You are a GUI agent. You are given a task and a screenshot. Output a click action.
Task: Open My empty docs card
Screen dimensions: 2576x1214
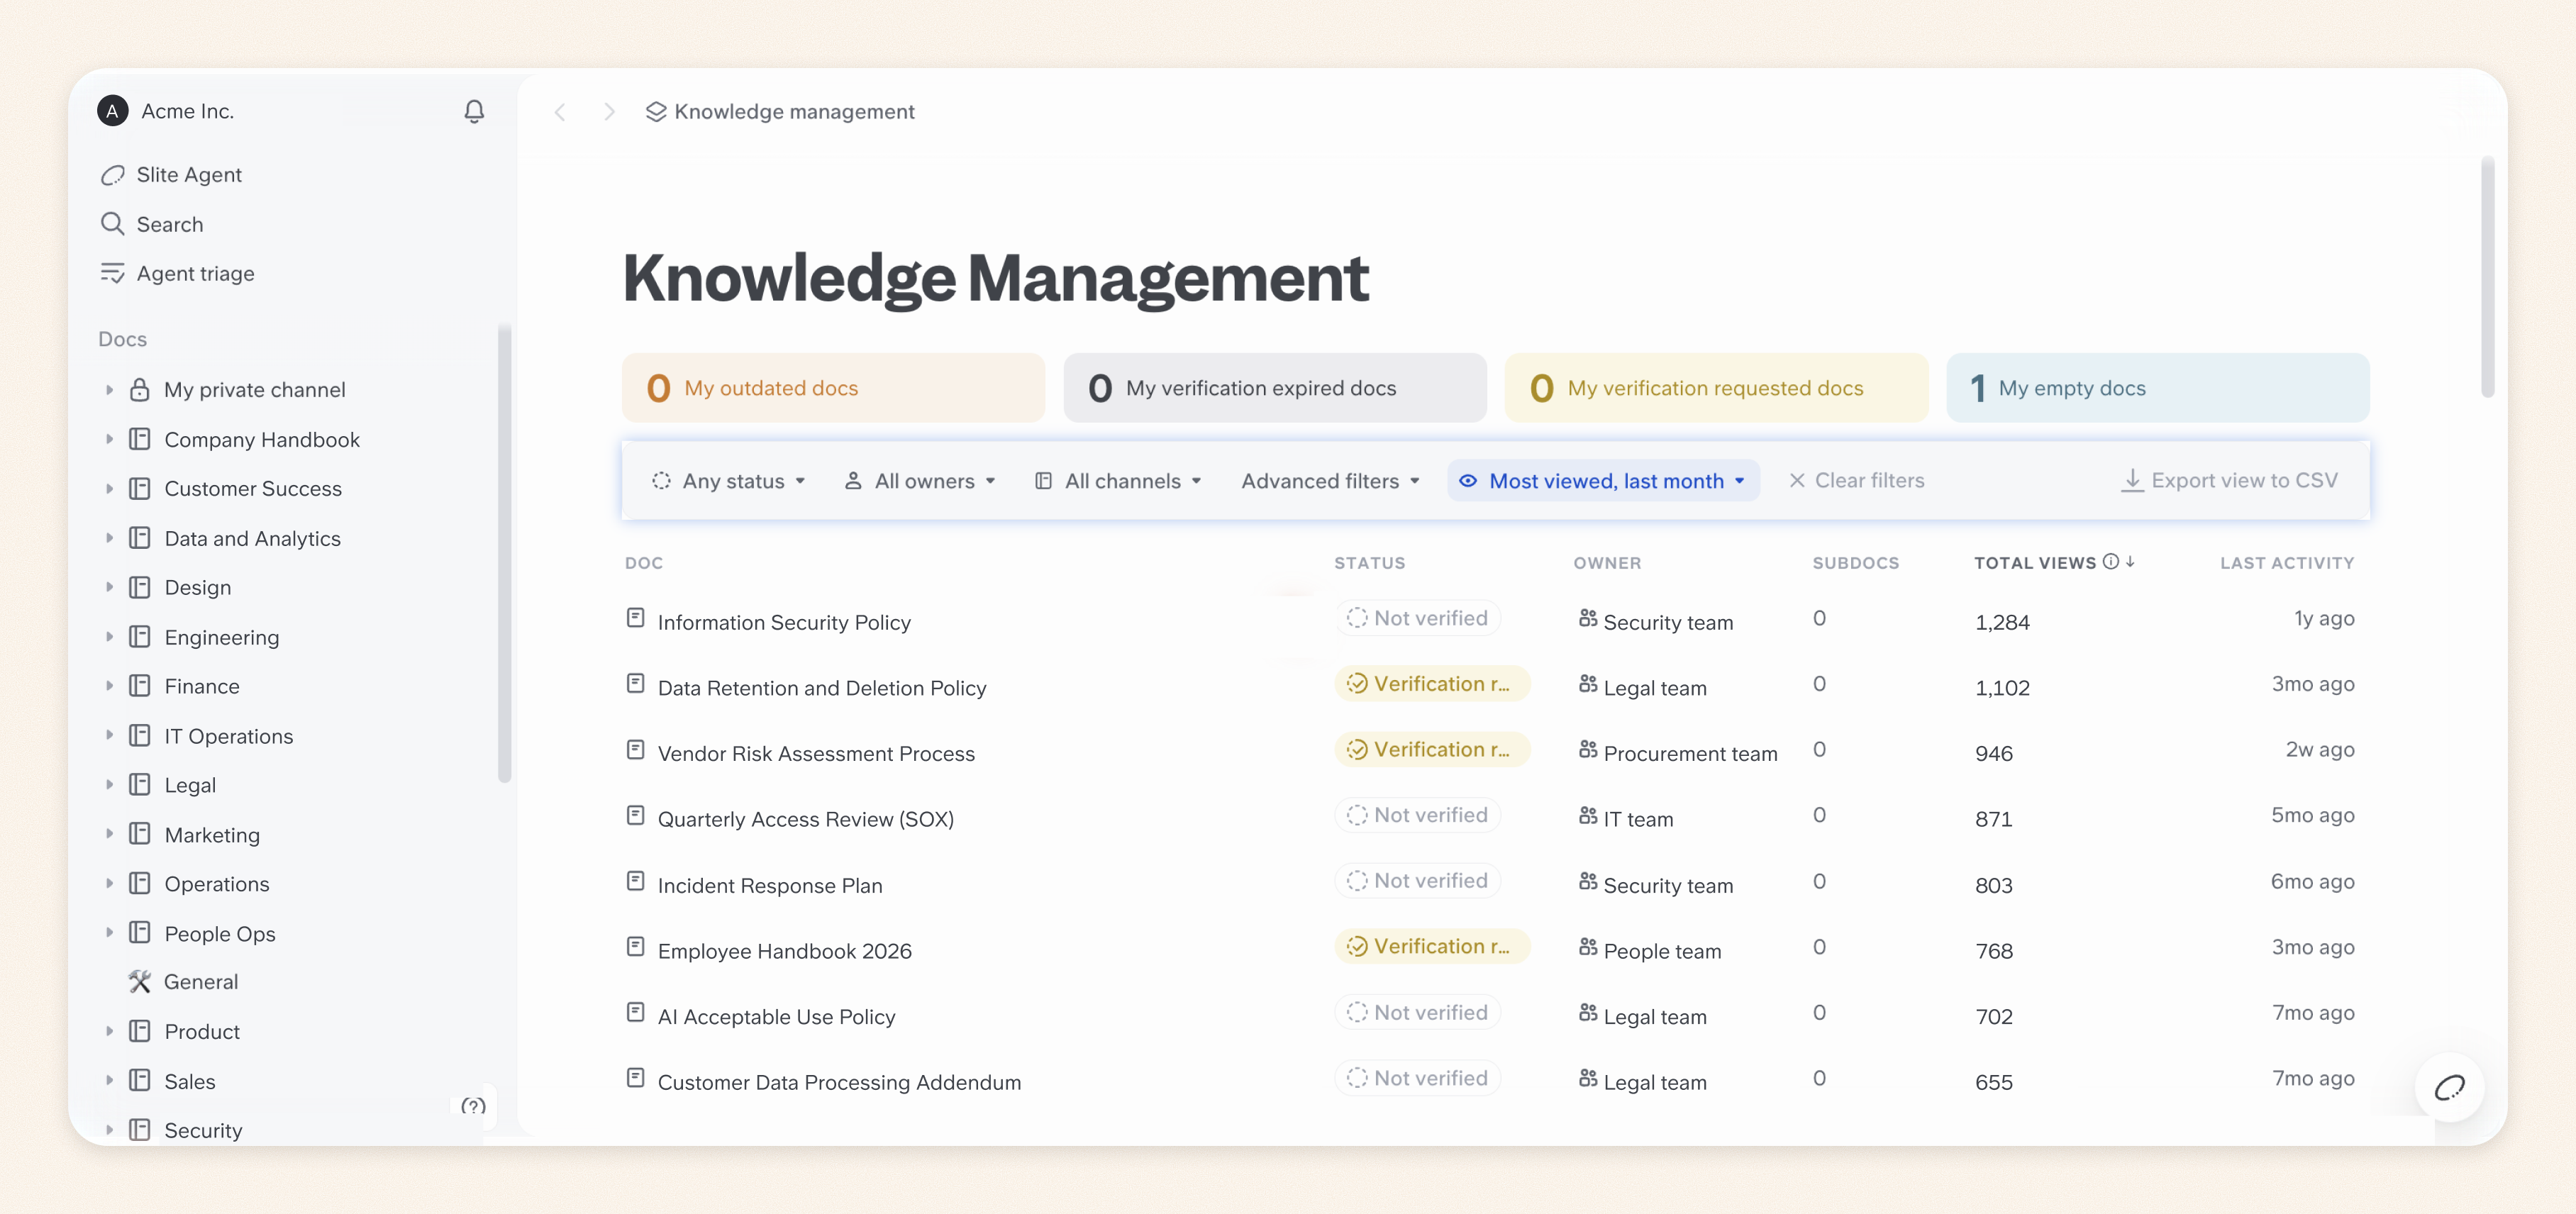click(x=2158, y=388)
